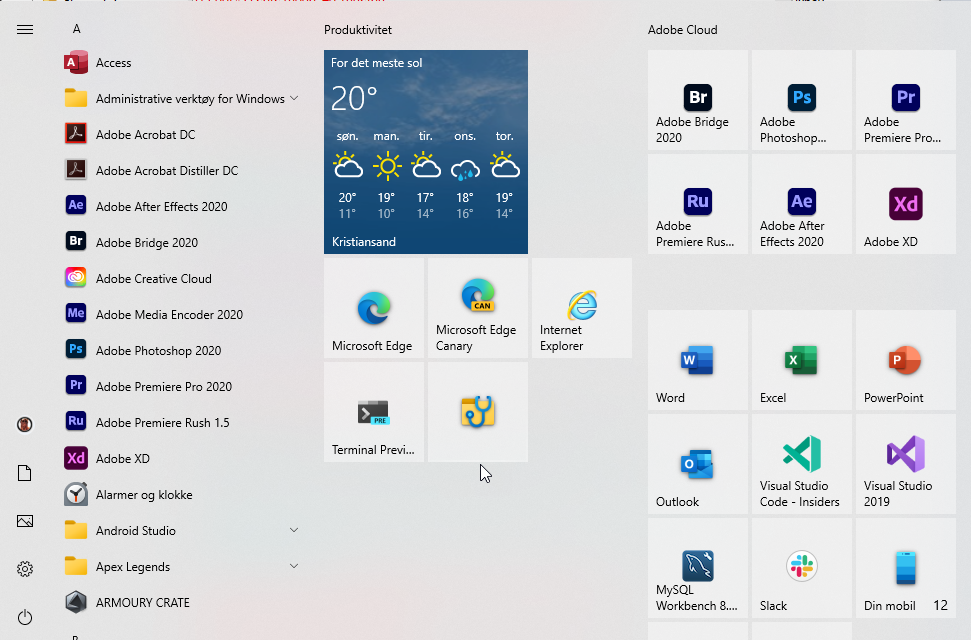Image resolution: width=971 pixels, height=640 pixels.
Task: Open the Outlook tile
Action: click(698, 464)
